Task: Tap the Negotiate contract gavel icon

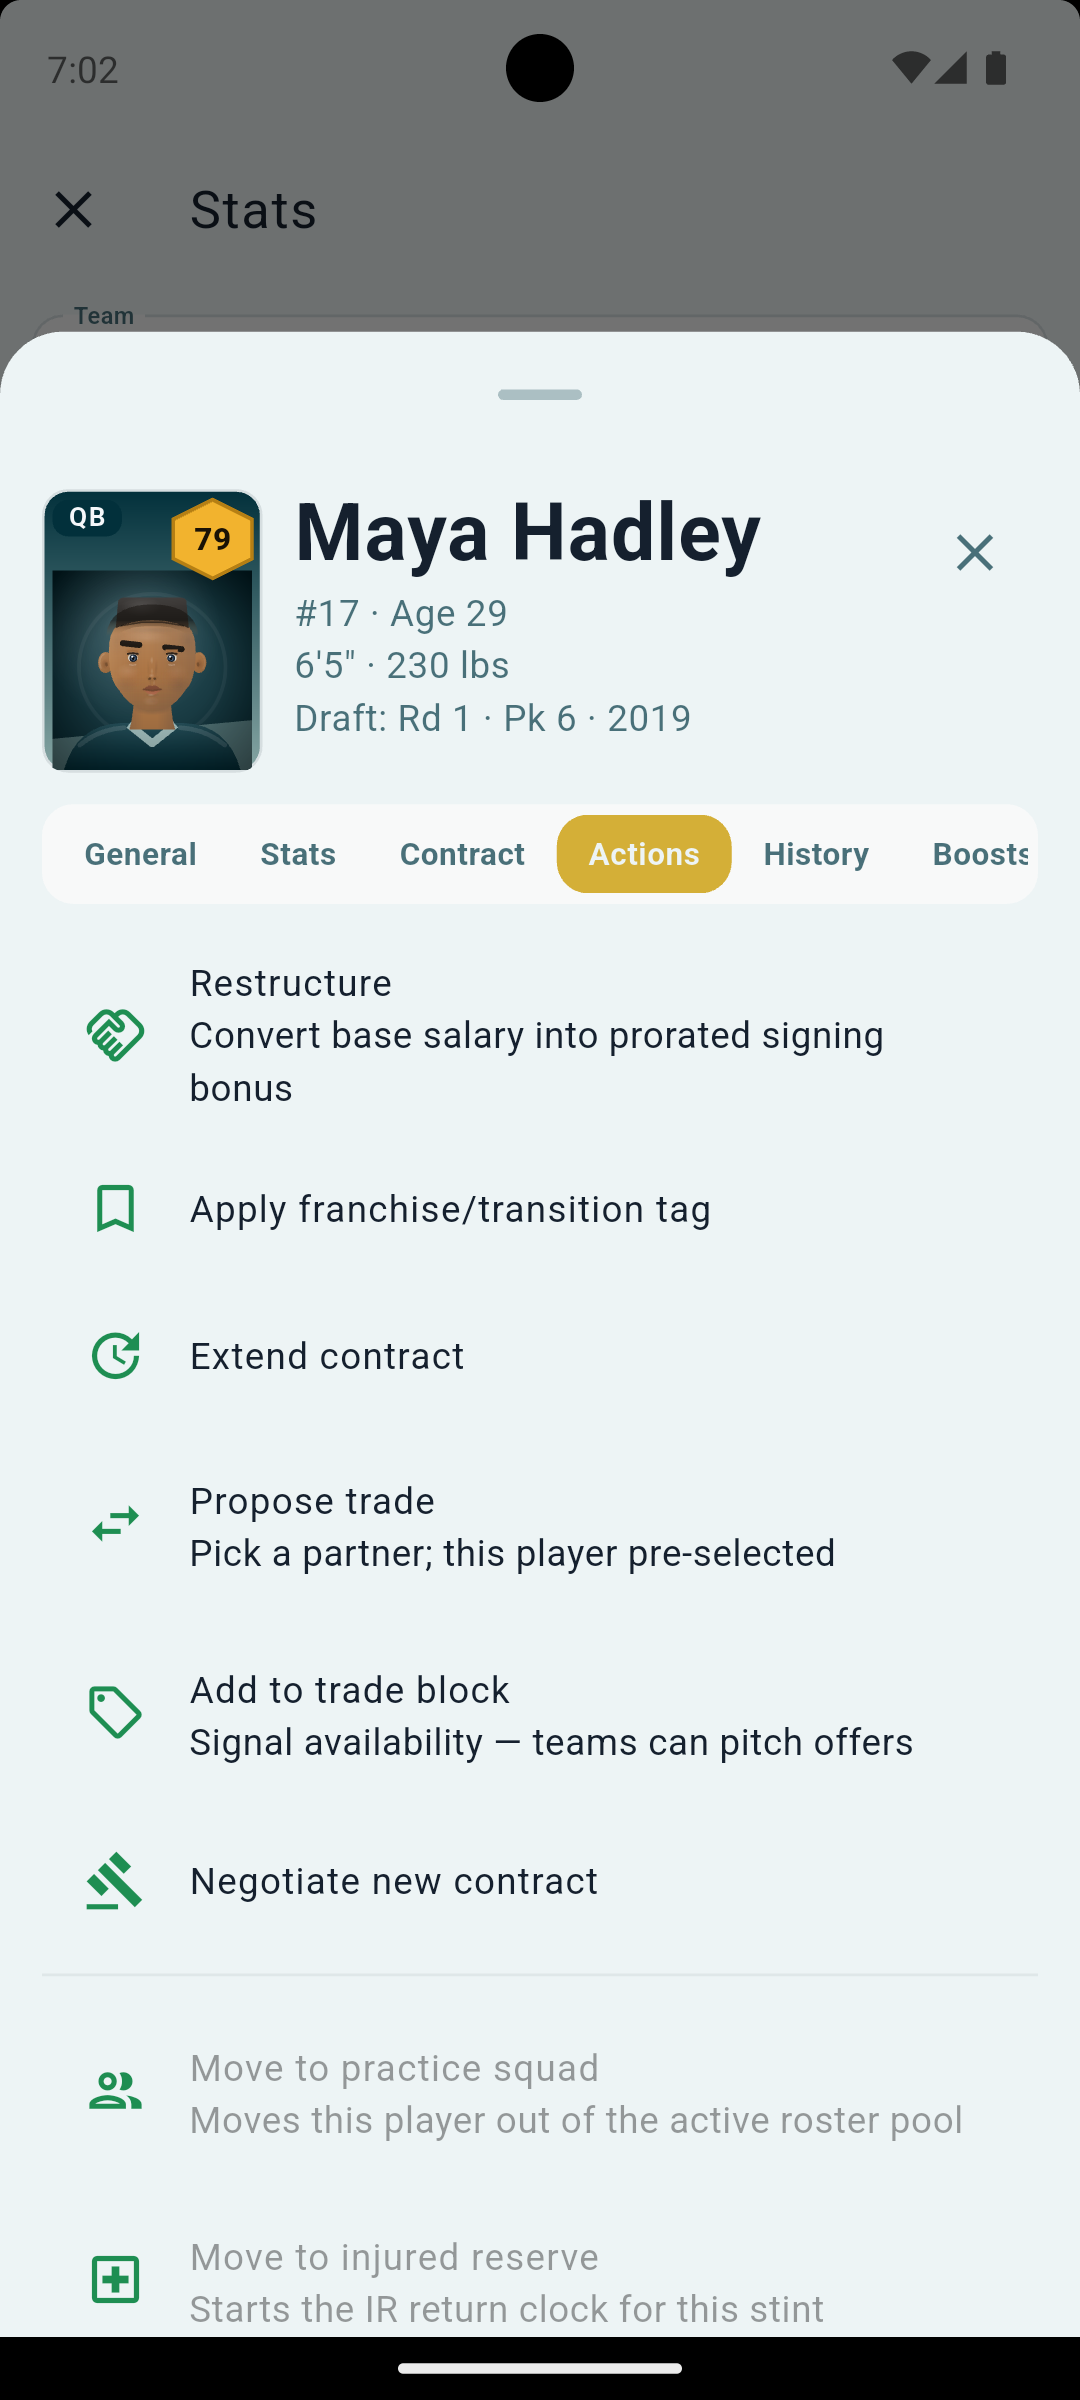Action: (115, 1881)
